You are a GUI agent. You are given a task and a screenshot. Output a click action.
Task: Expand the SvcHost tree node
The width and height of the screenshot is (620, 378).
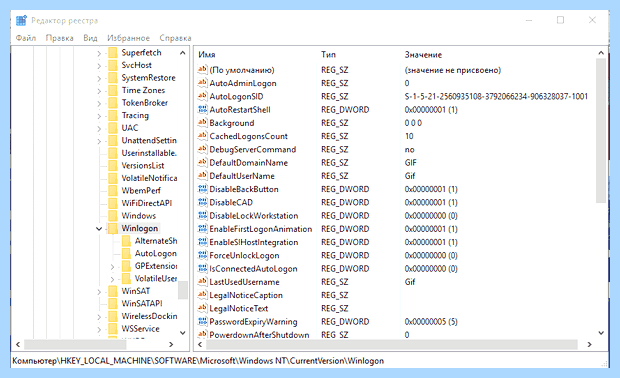pos(99,65)
